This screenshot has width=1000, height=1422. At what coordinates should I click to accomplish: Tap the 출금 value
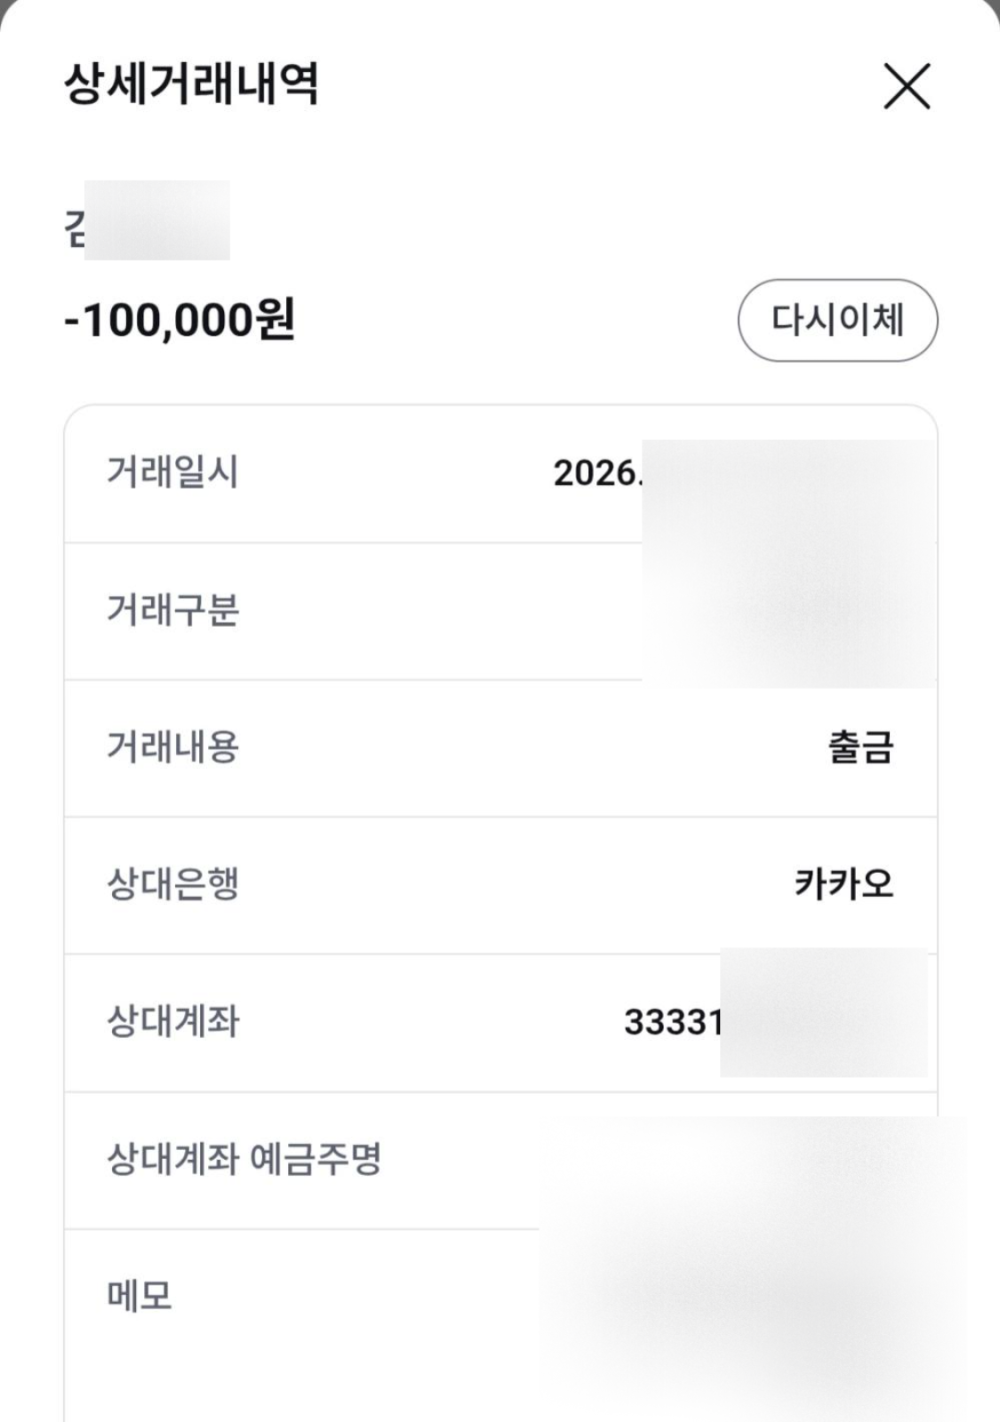[x=860, y=747]
